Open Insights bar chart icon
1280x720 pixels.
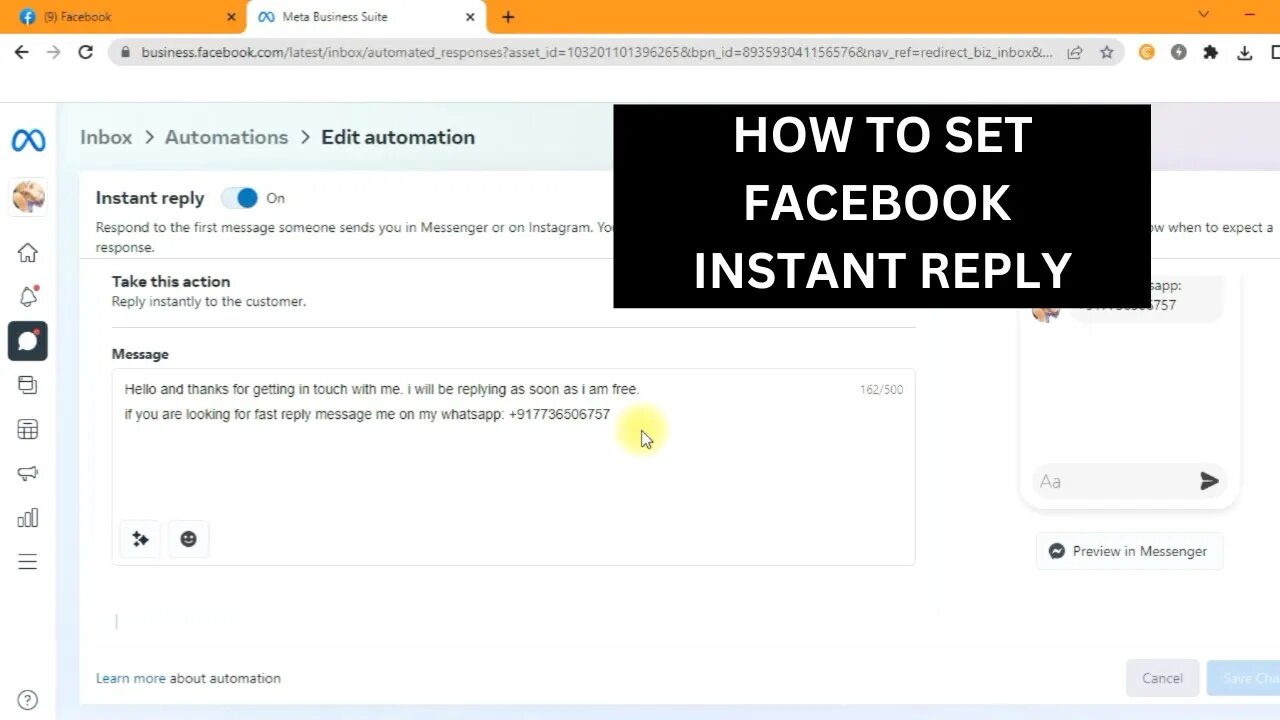tap(28, 518)
